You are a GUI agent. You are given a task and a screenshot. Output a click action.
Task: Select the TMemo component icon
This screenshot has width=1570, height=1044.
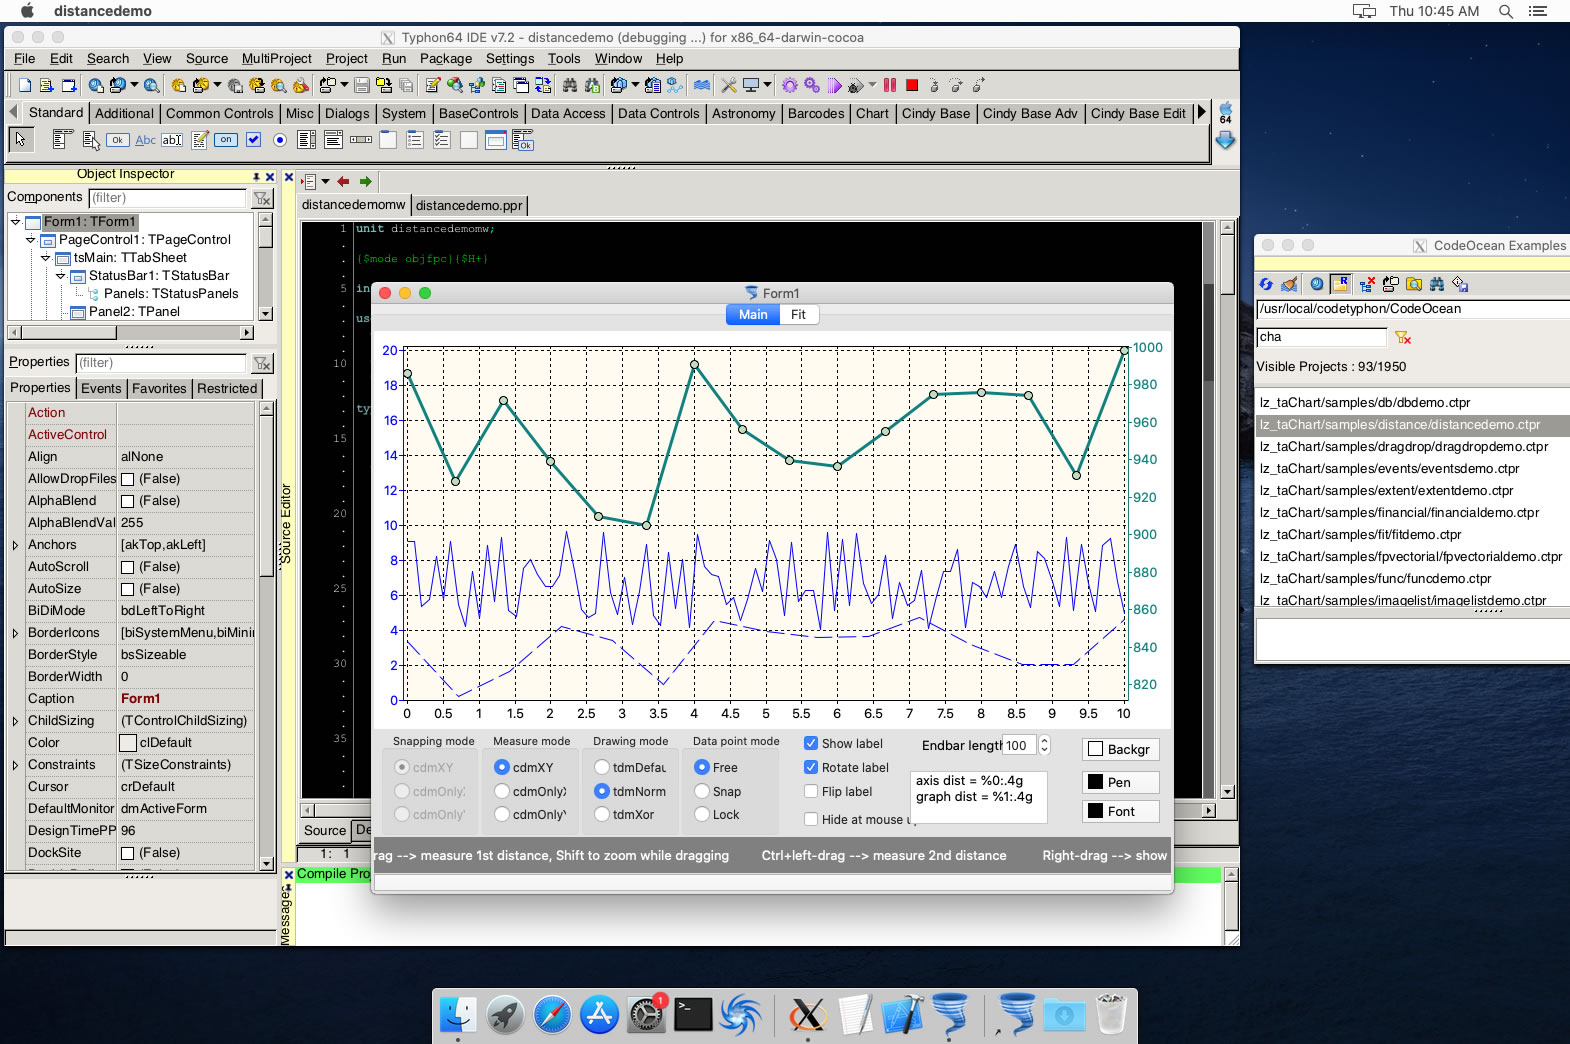[199, 140]
